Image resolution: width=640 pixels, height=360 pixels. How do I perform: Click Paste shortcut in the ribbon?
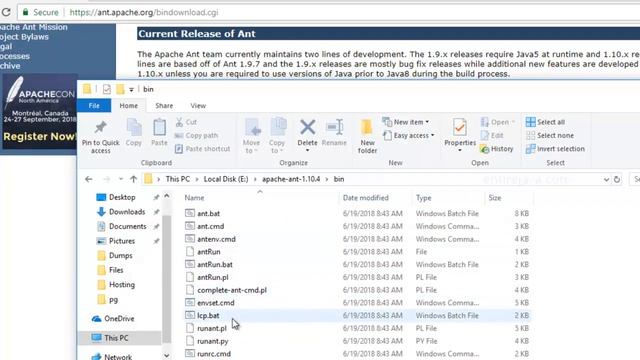[202, 149]
